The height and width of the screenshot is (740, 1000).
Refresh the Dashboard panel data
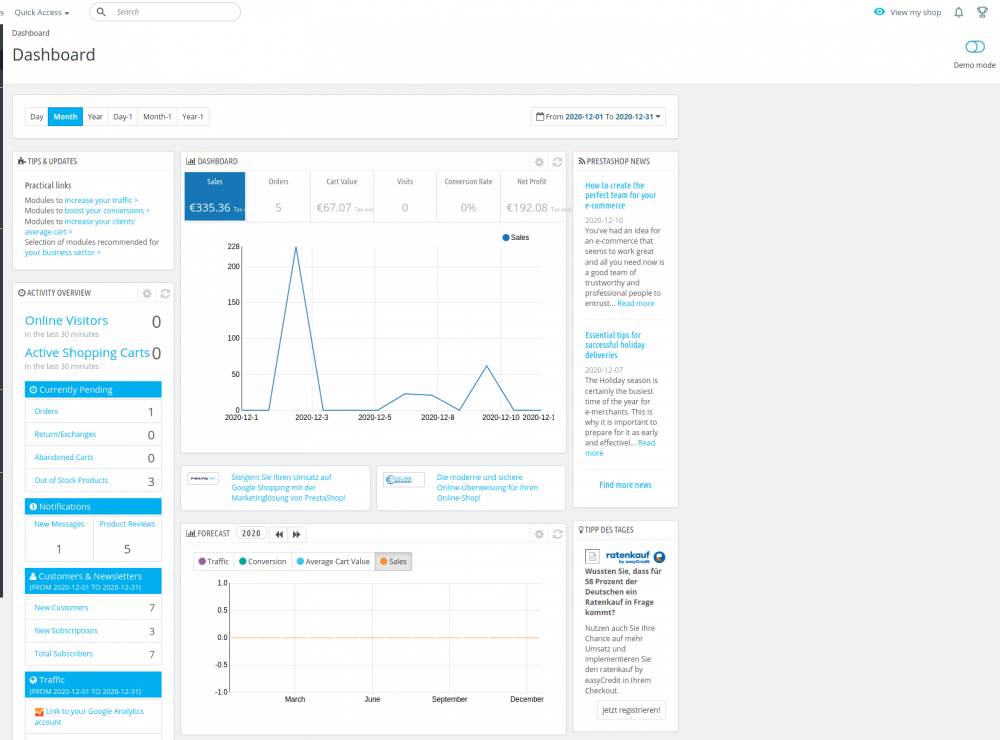coord(557,161)
